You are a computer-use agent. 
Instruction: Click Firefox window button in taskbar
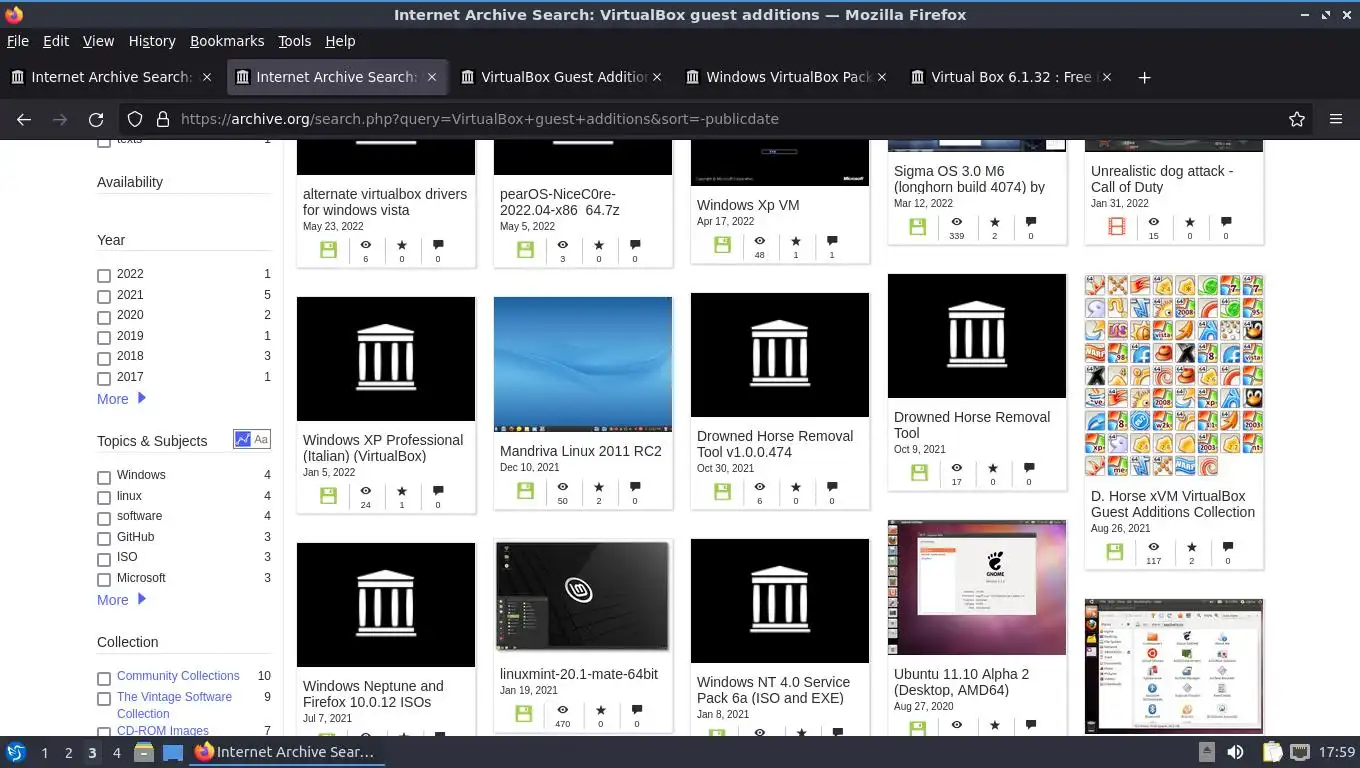pyautogui.click(x=286, y=752)
